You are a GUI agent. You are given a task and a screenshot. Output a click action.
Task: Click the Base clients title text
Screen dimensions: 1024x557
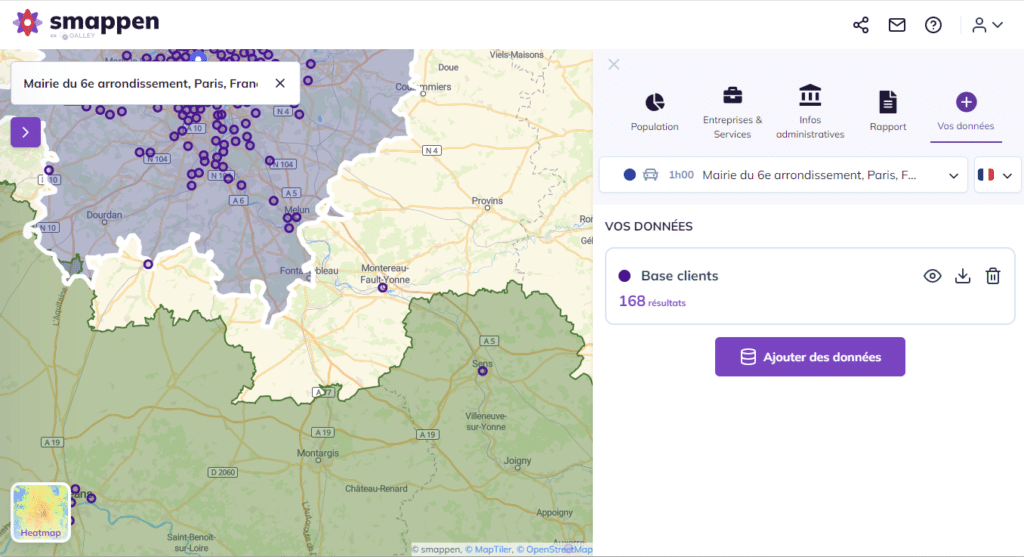tap(679, 276)
